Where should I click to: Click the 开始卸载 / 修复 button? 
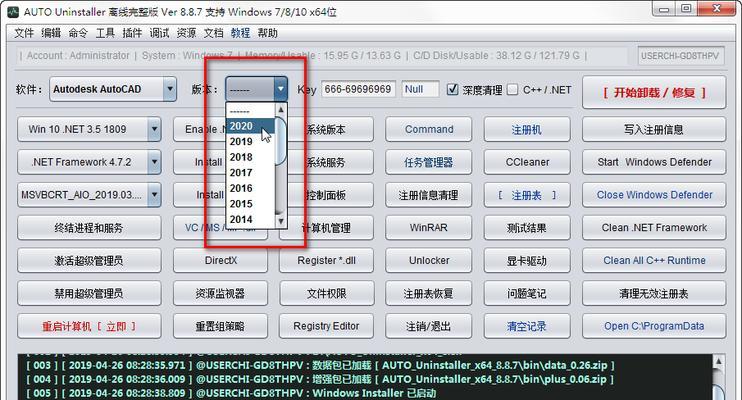[654, 92]
